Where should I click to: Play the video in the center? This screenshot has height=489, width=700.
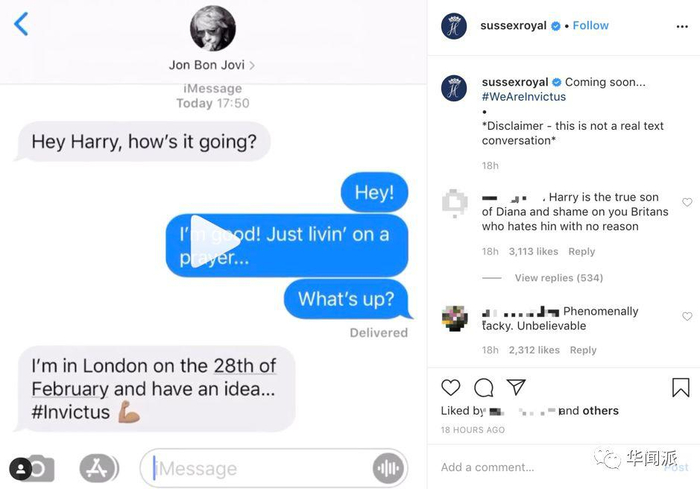[x=213, y=242]
